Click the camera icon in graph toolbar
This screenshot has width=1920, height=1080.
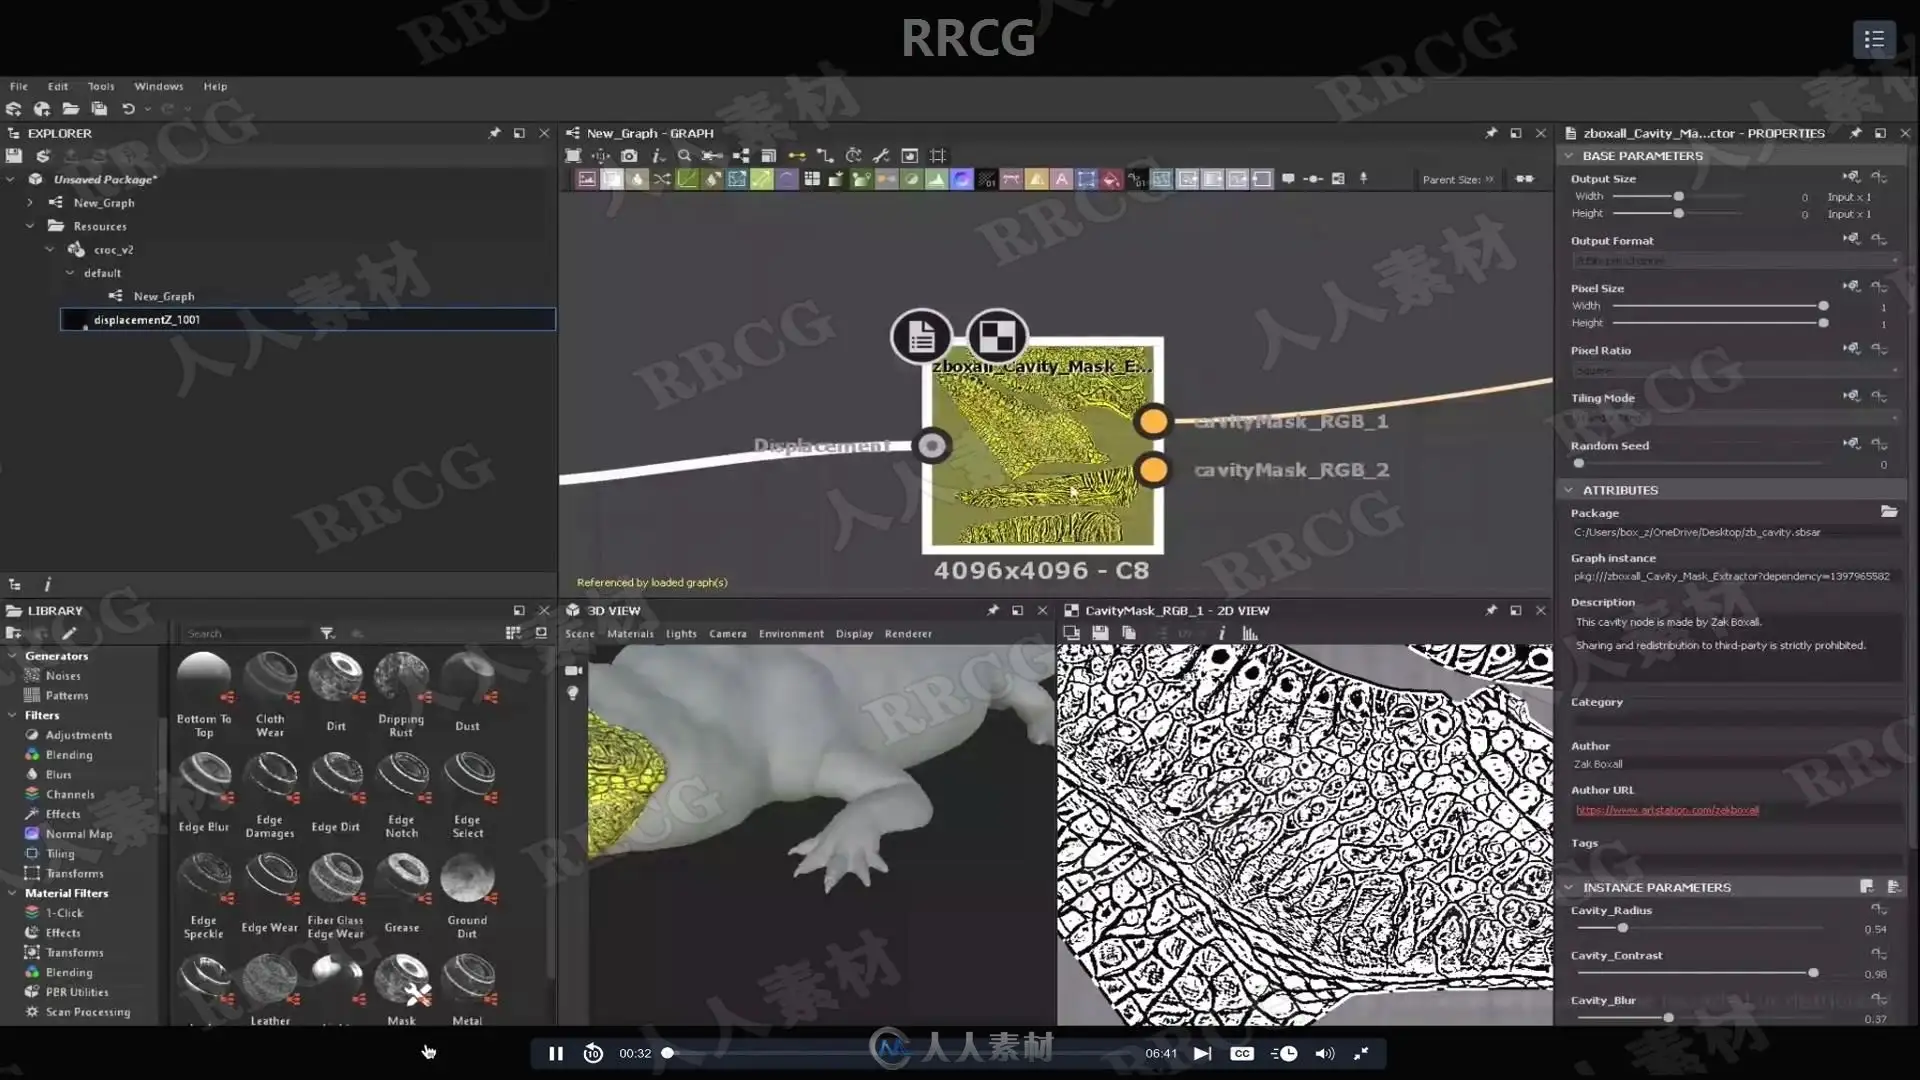pos(628,156)
